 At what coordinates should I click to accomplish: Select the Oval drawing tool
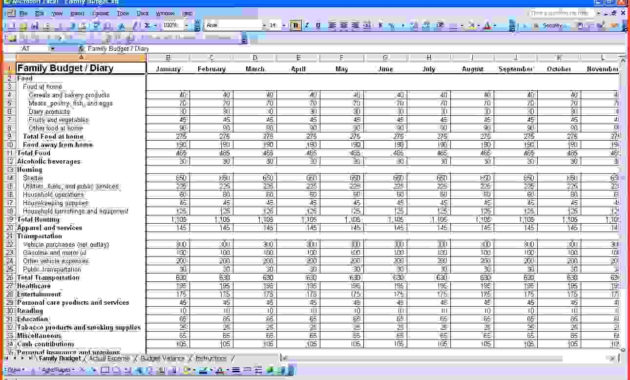point(117,370)
